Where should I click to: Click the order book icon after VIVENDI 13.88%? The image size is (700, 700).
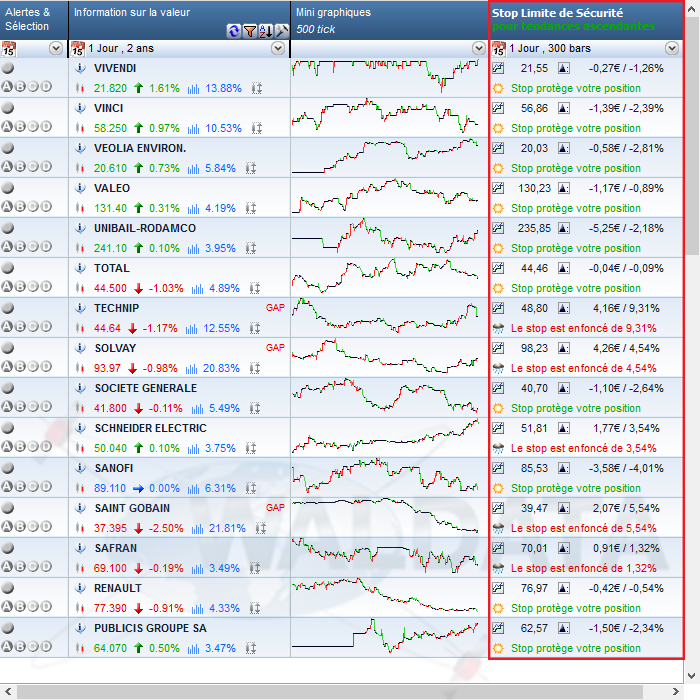(257, 88)
